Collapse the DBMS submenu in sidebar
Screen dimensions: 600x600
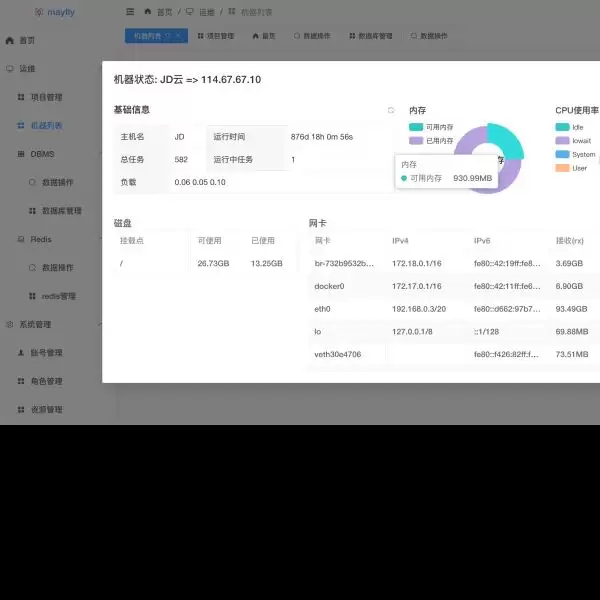coord(52,154)
